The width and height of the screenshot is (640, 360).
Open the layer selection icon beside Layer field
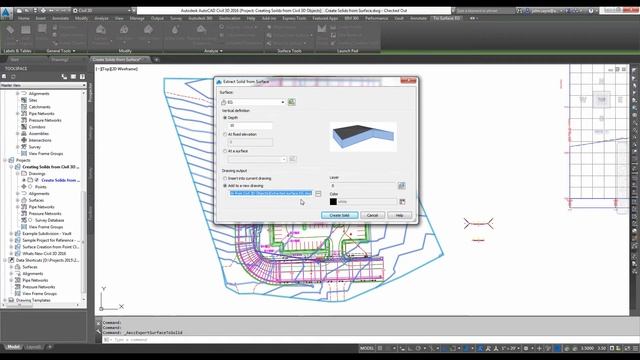(x=402, y=186)
